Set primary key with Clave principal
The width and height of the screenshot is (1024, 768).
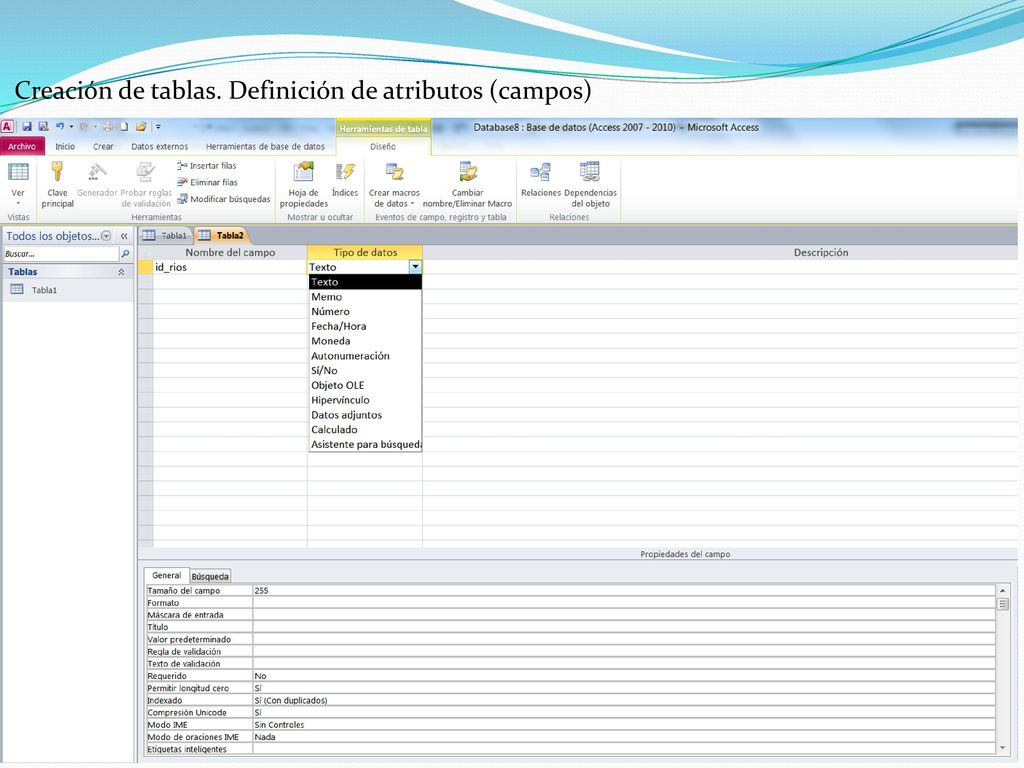57,185
